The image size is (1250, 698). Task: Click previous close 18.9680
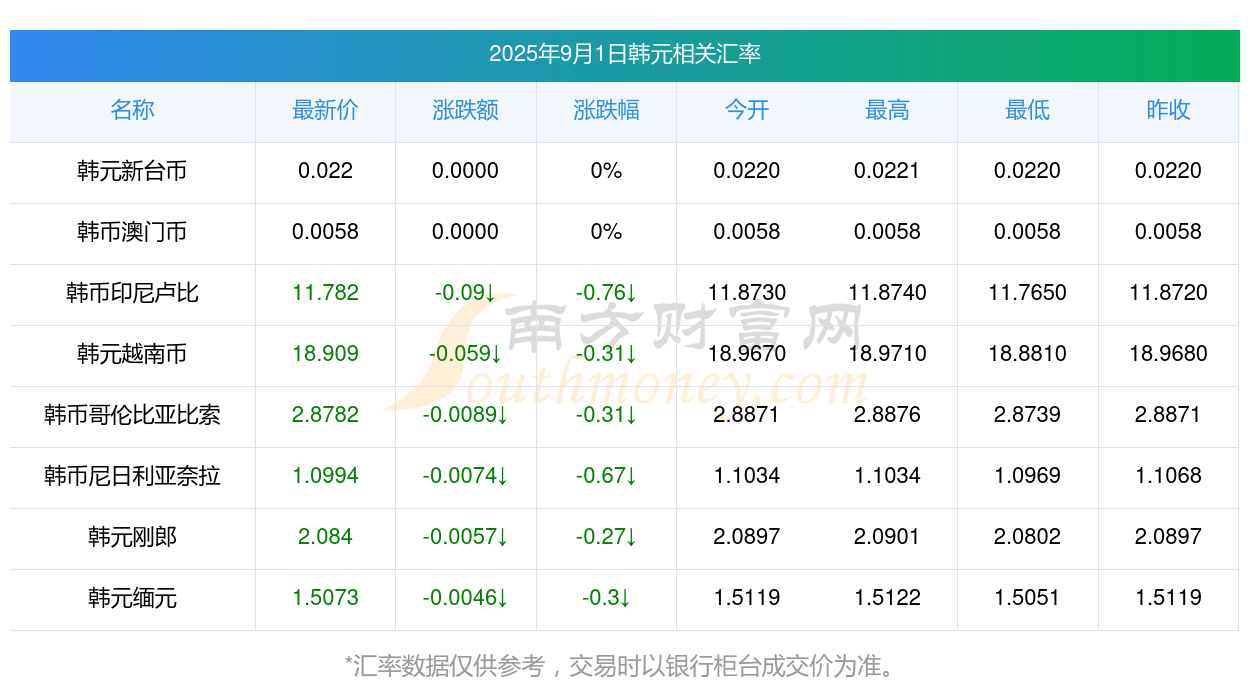coord(1168,354)
